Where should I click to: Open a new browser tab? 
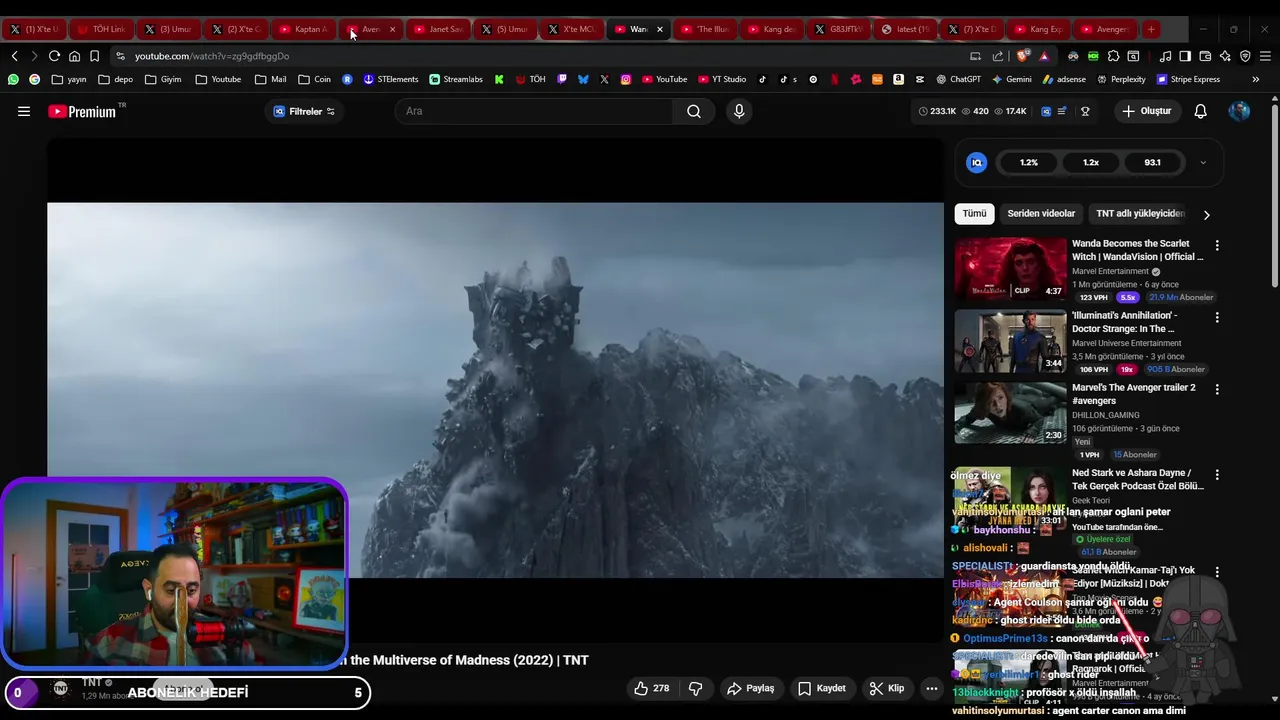1151,29
